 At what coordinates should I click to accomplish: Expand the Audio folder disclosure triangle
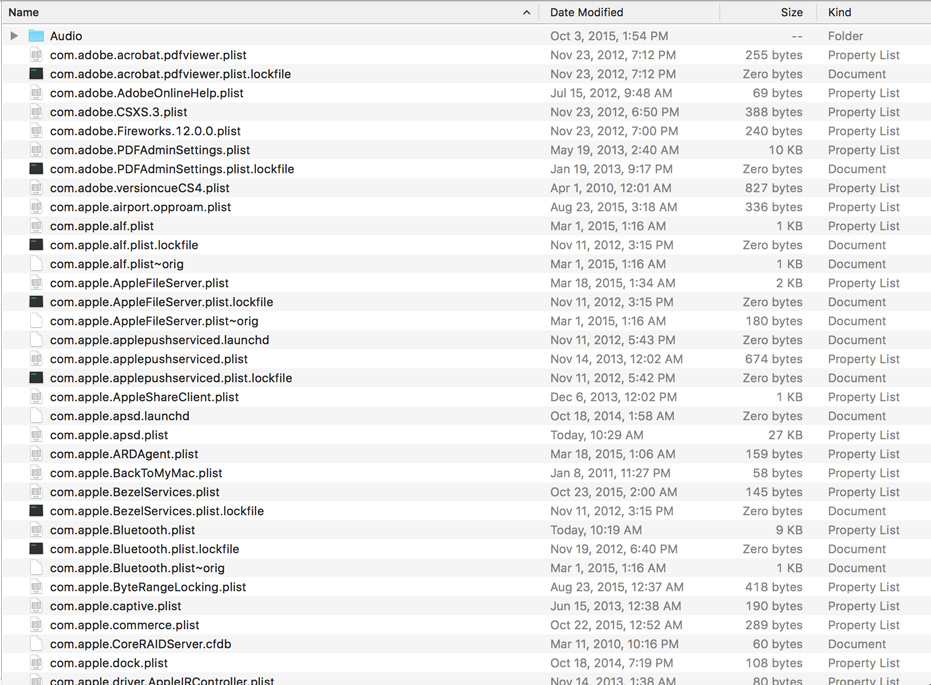pyautogui.click(x=14, y=36)
